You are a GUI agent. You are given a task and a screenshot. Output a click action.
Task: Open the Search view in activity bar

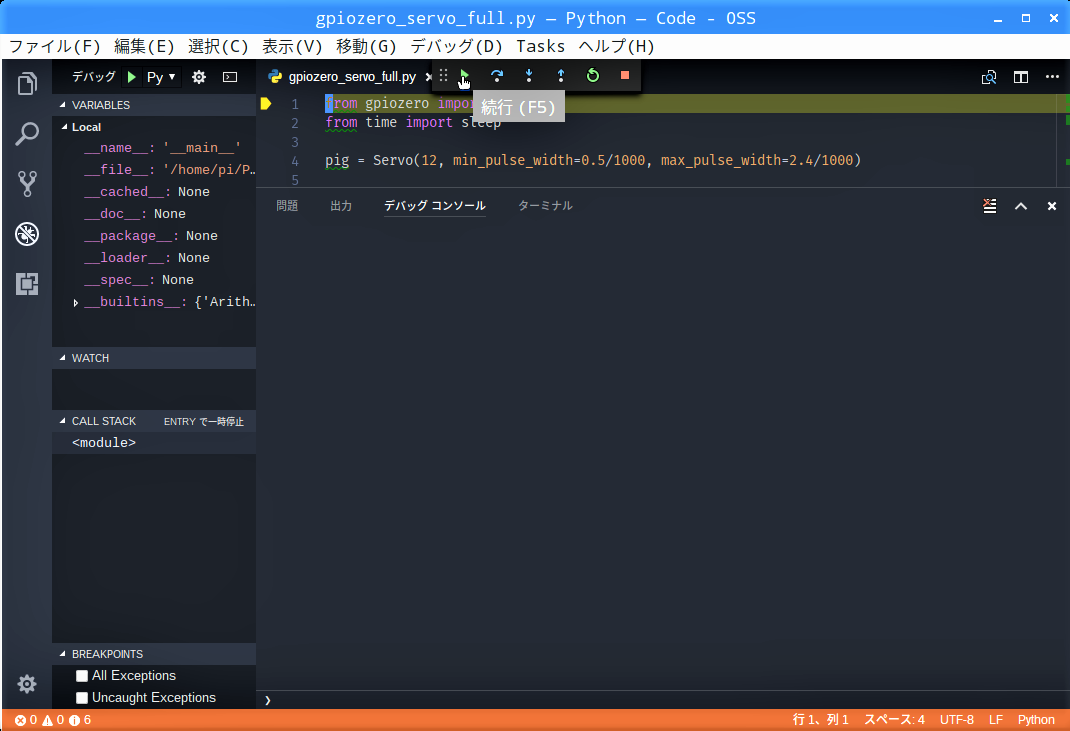27,134
